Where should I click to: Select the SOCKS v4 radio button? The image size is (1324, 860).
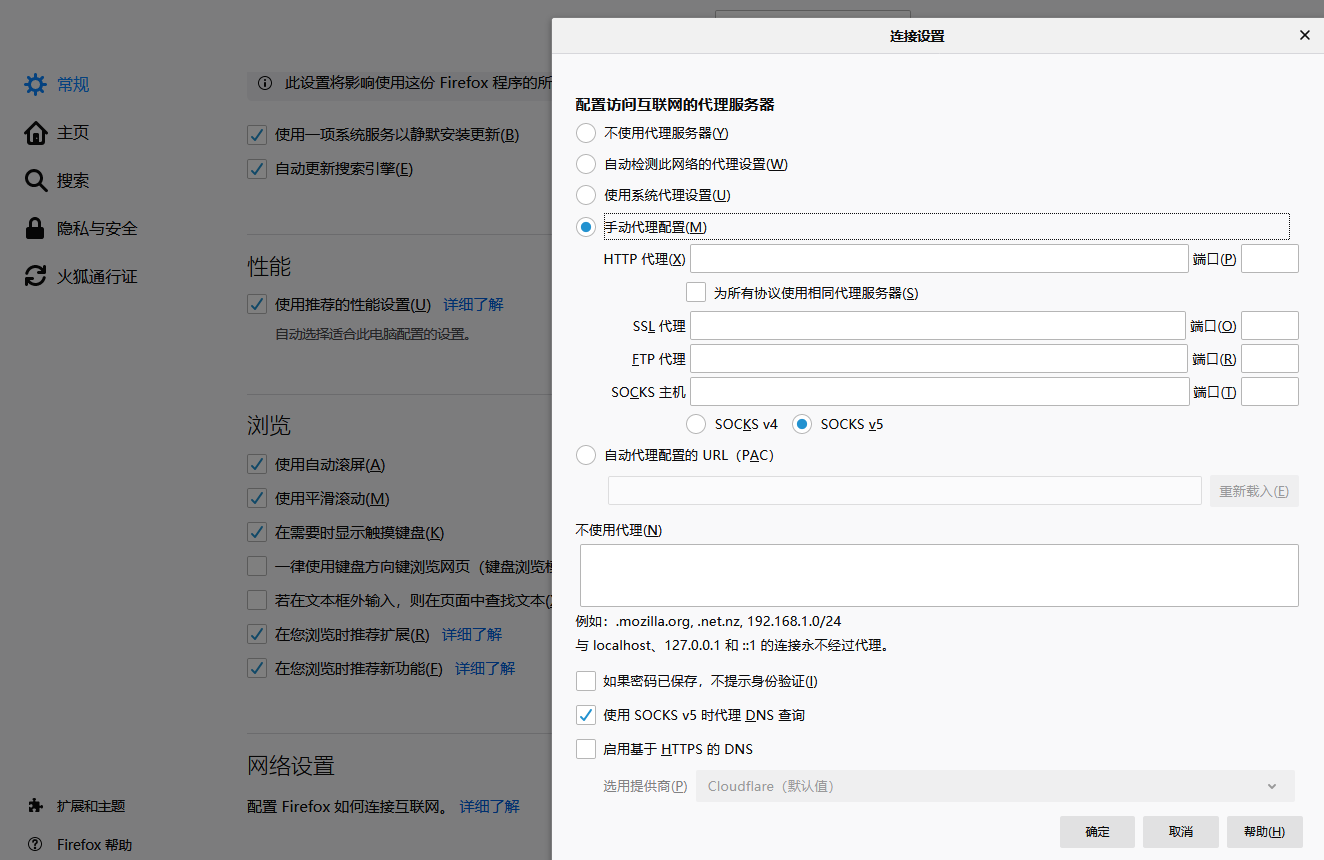point(696,423)
